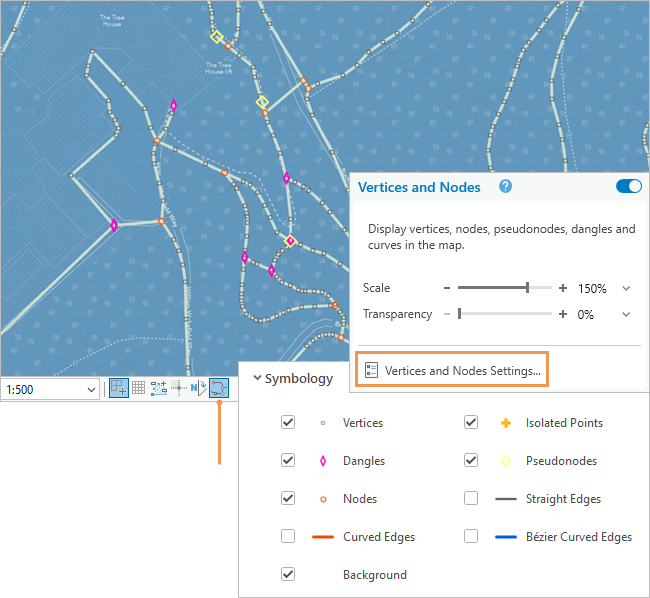
Task: Turn off the Vertices and Nodes switch
Action: point(628,187)
